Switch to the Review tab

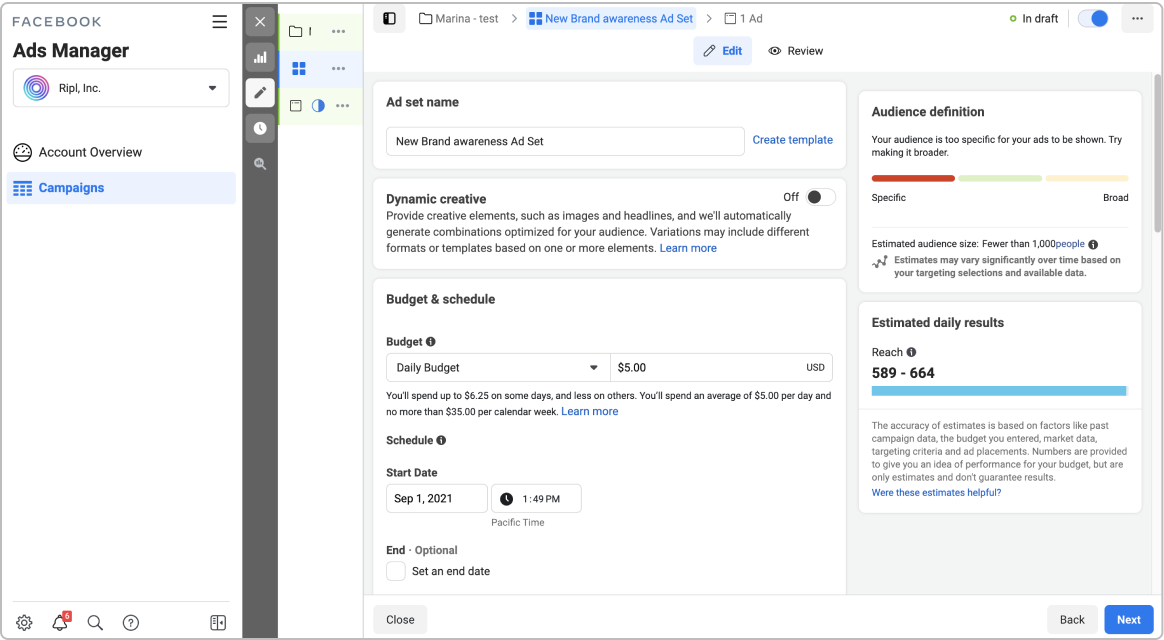pos(796,50)
